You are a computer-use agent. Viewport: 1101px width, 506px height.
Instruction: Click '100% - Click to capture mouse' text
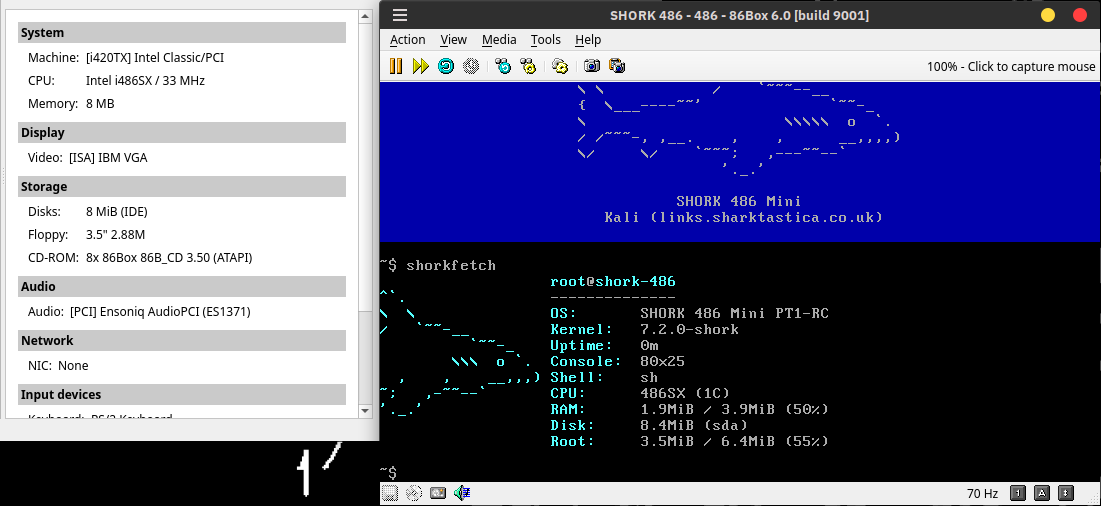tap(1010, 67)
